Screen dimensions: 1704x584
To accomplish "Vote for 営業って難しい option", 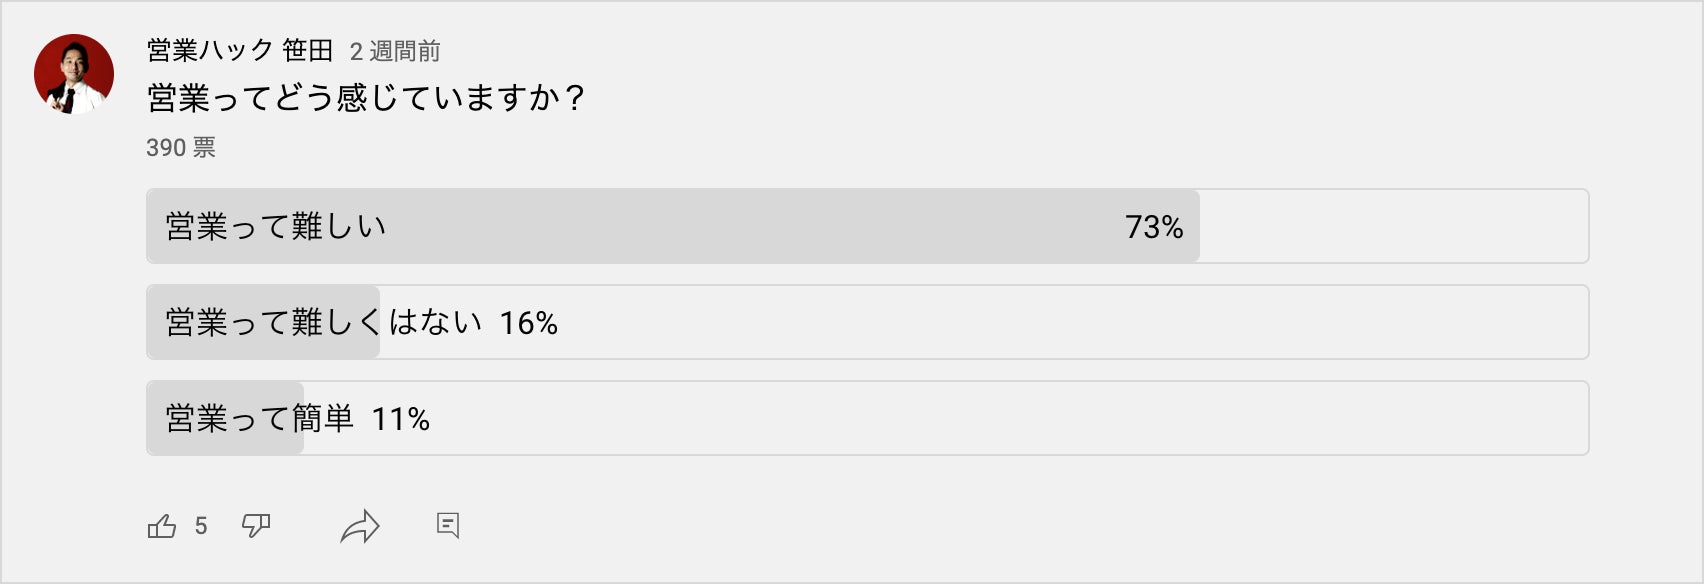I will pyautogui.click(x=276, y=227).
